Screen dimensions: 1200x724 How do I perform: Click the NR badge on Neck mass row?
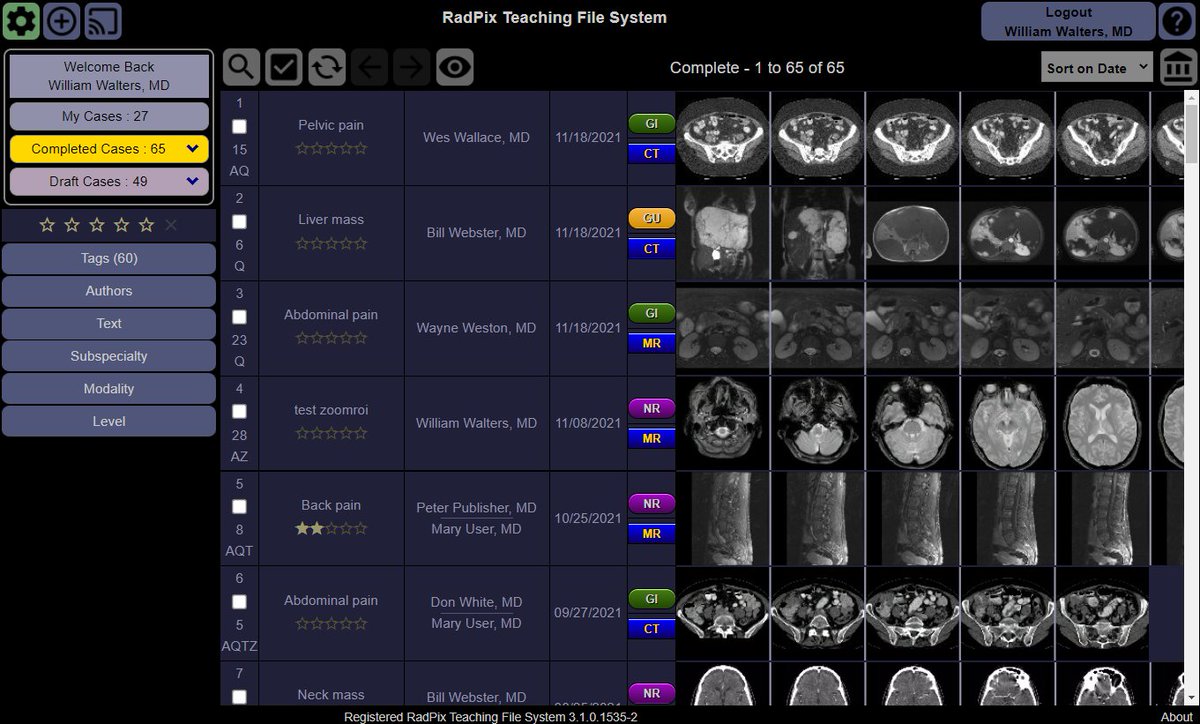(x=652, y=693)
